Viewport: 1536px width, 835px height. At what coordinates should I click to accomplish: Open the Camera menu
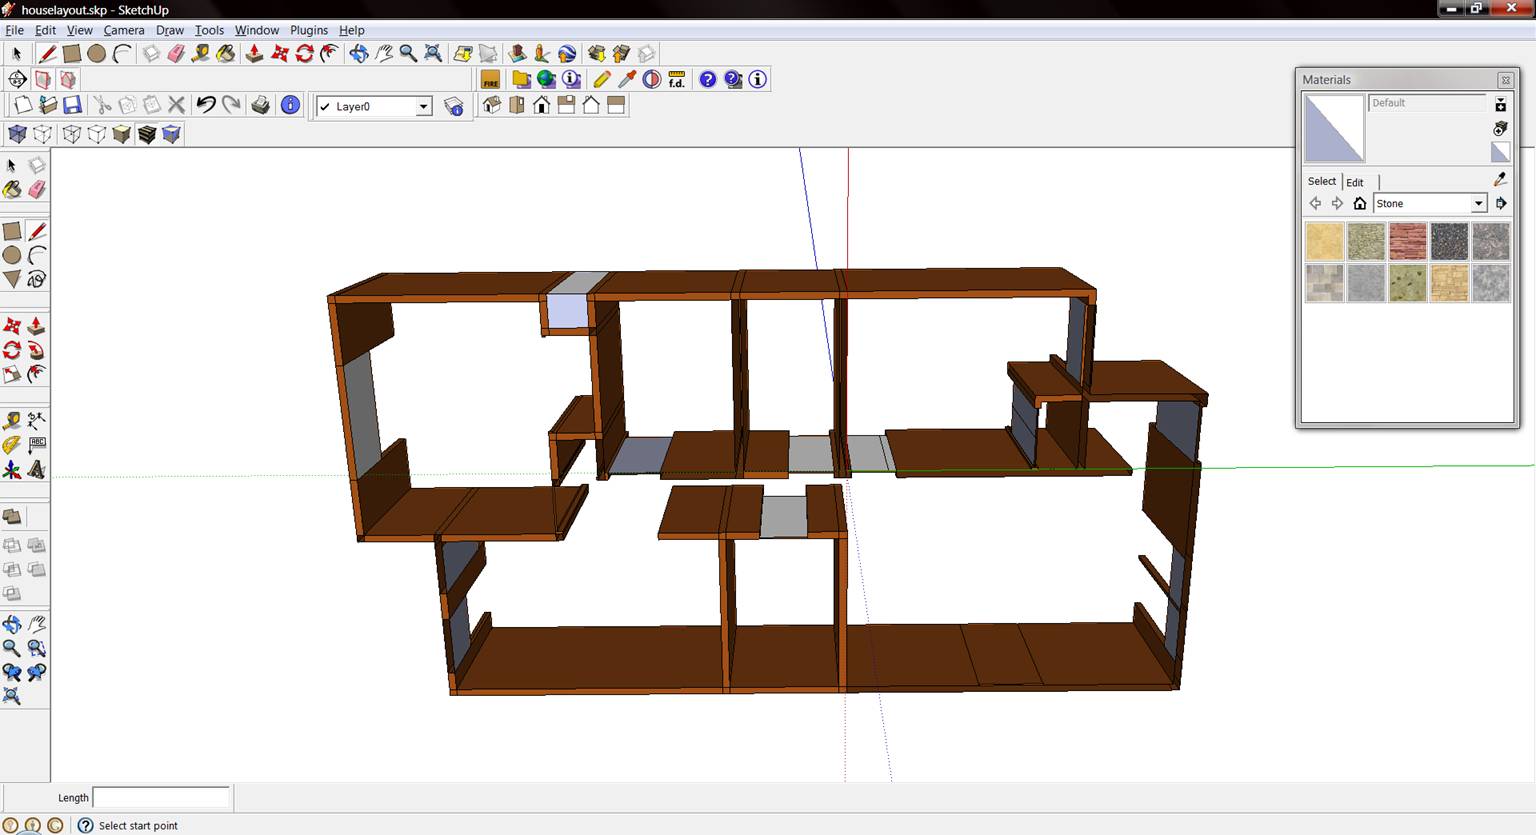[124, 30]
